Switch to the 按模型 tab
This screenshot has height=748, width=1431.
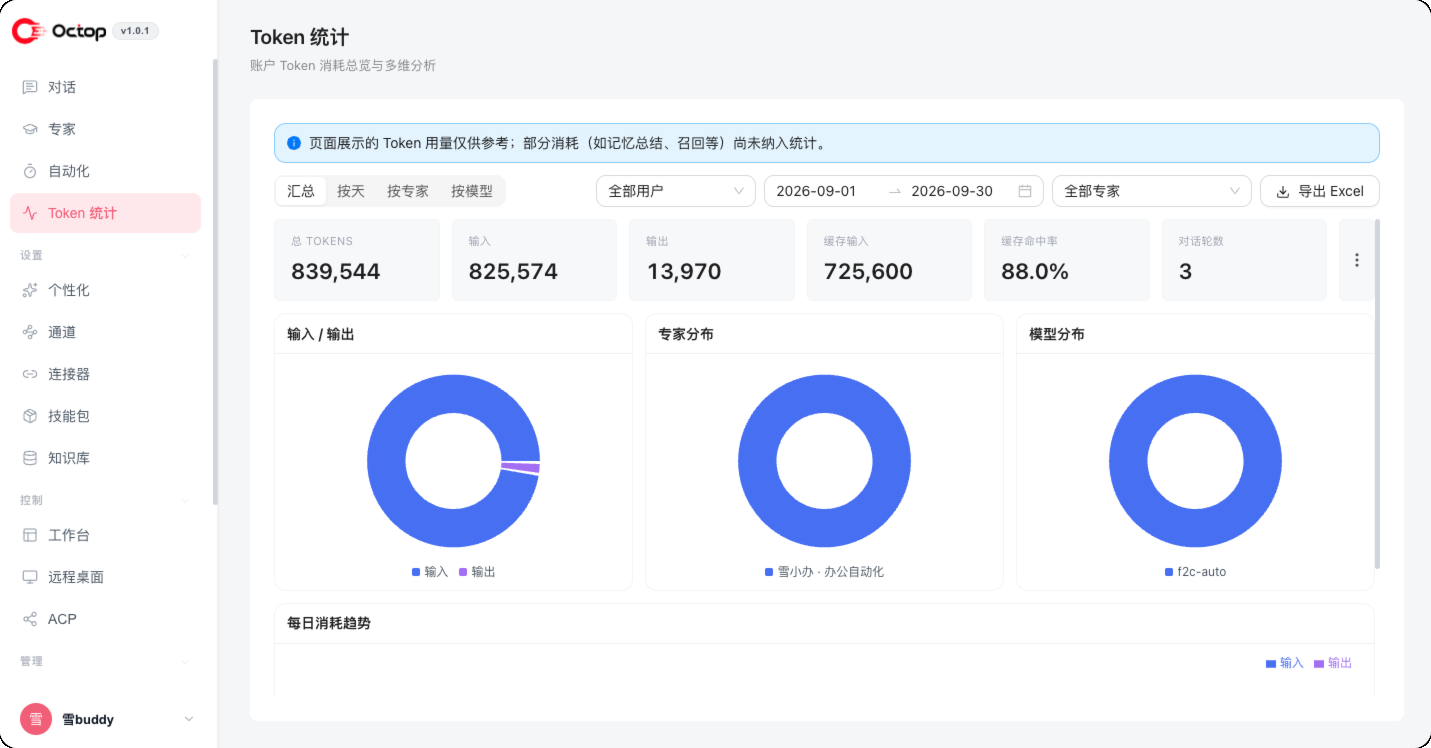472,191
